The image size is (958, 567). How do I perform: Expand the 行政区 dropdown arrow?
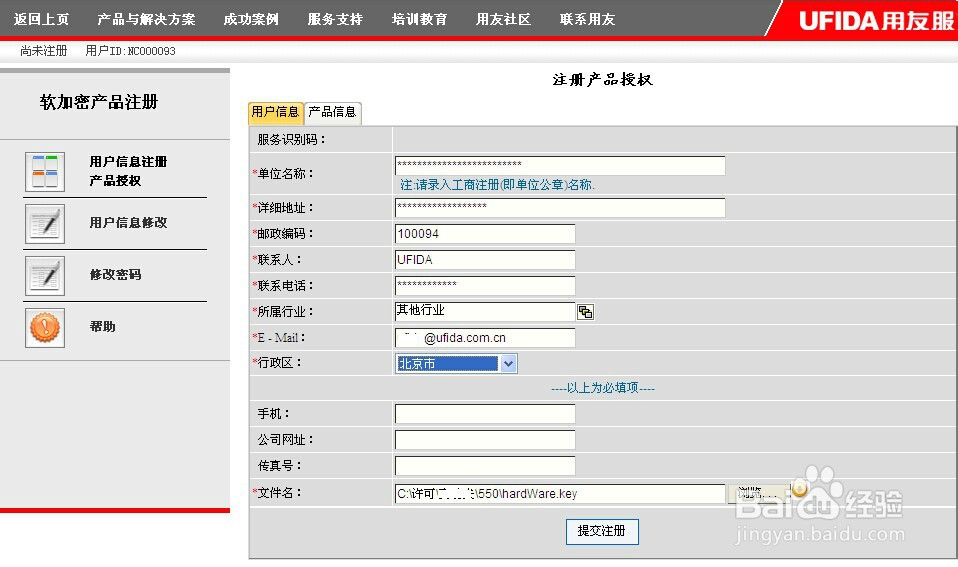pos(508,364)
